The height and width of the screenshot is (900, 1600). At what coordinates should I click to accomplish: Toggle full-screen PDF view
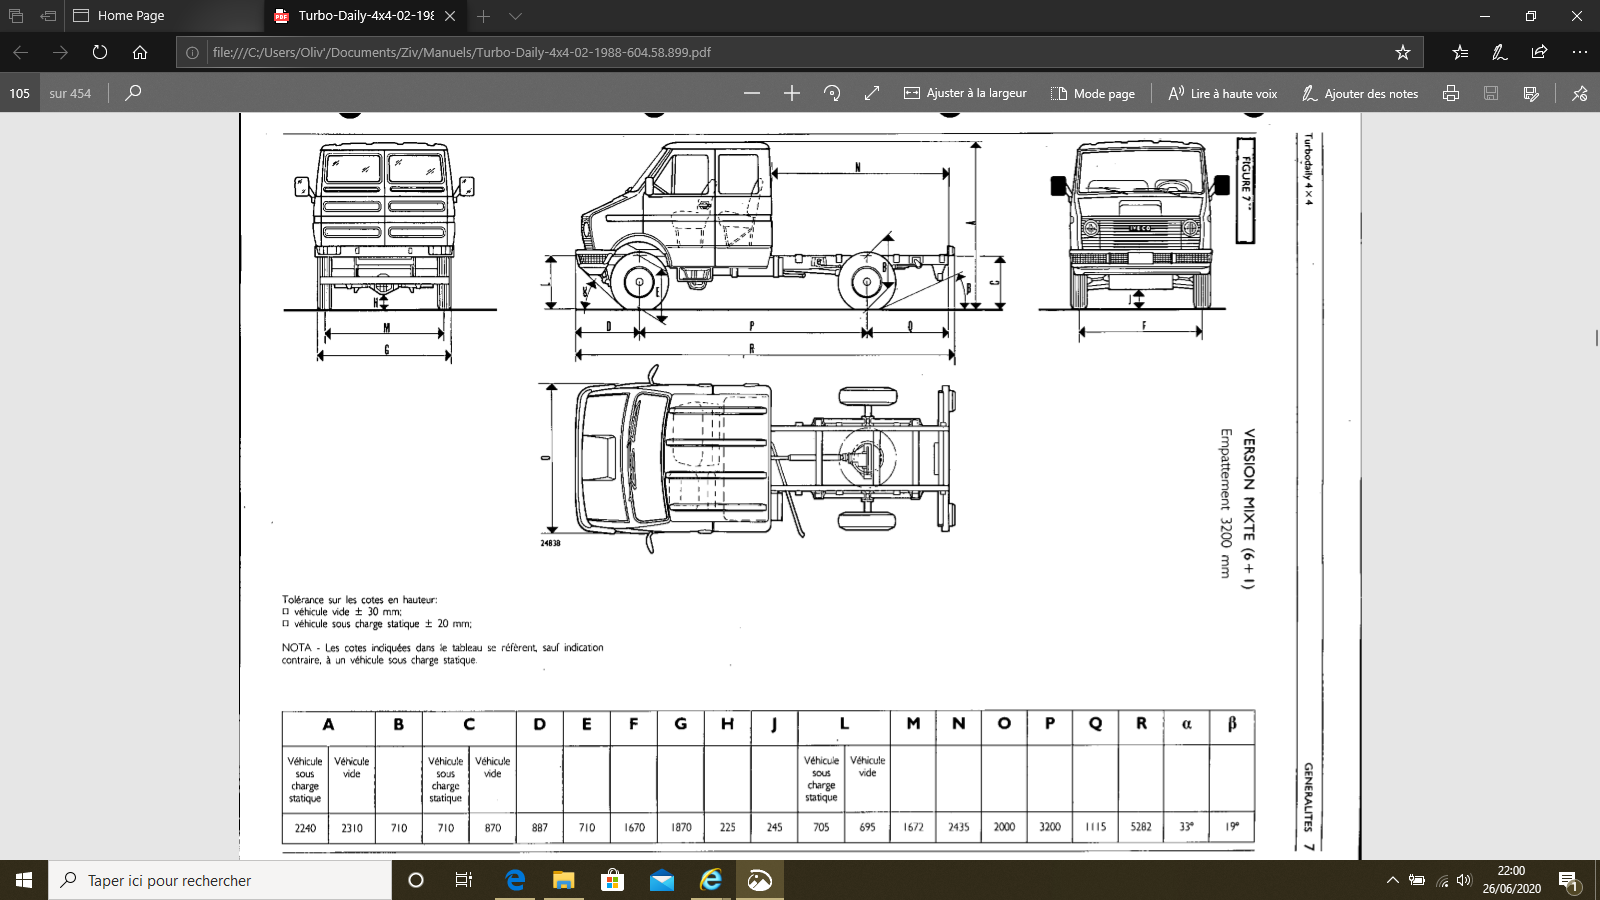point(872,93)
